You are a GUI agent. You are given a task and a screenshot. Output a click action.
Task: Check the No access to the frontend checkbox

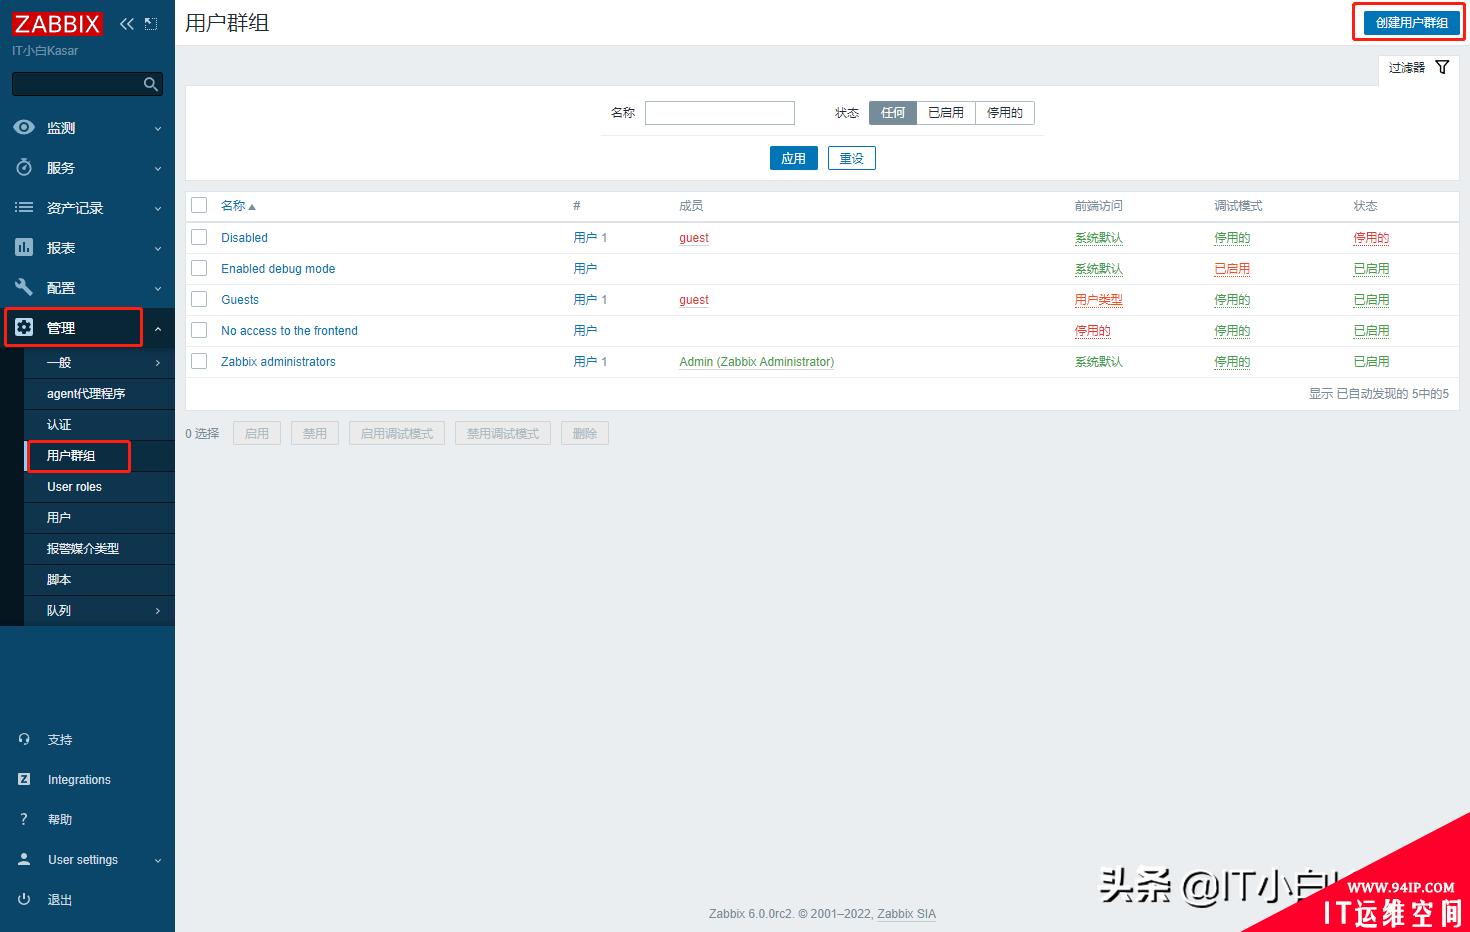199,330
